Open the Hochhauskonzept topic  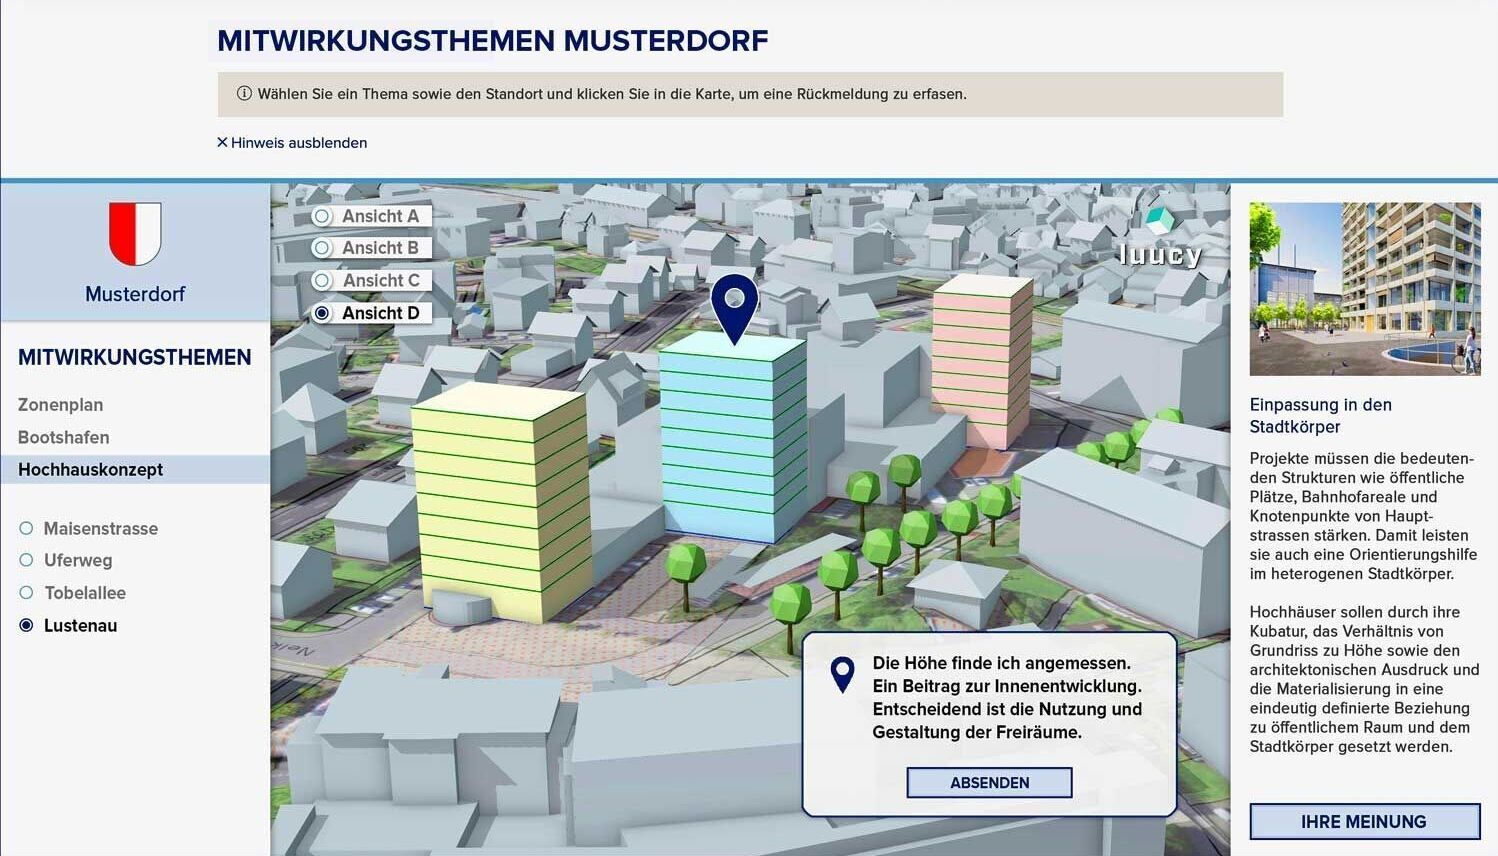tap(135, 469)
